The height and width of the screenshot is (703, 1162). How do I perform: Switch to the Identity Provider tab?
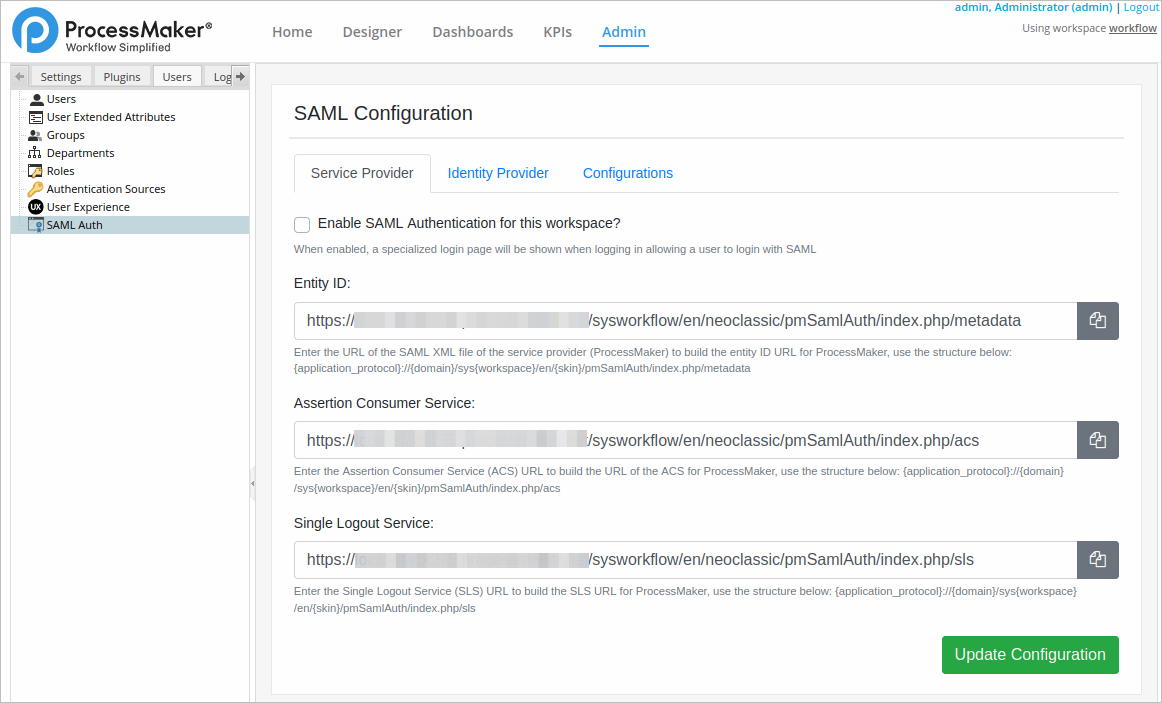click(498, 173)
